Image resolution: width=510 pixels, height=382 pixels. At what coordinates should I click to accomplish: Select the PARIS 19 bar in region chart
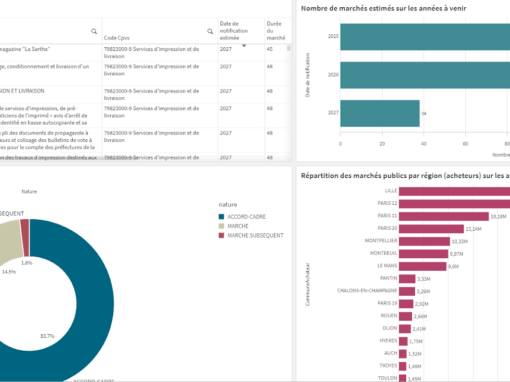(x=406, y=304)
